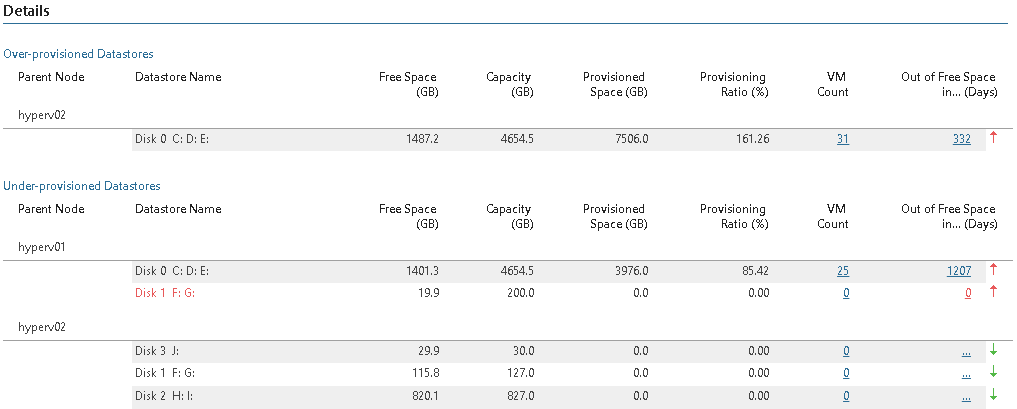Click red up arrow on Disk 1 F: G: under hyperv01
1017x409 pixels.
994,292
